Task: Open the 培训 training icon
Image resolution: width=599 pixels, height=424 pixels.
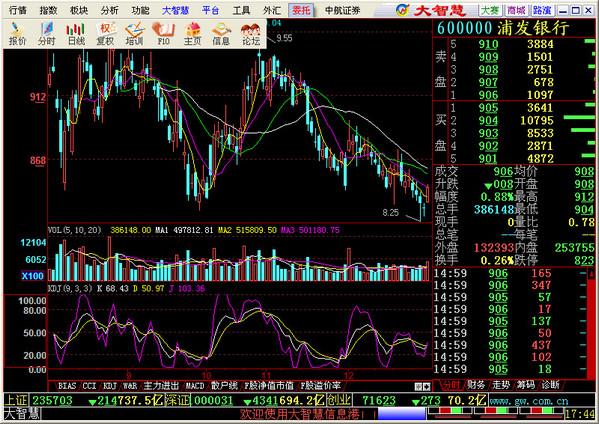Action: [x=134, y=34]
